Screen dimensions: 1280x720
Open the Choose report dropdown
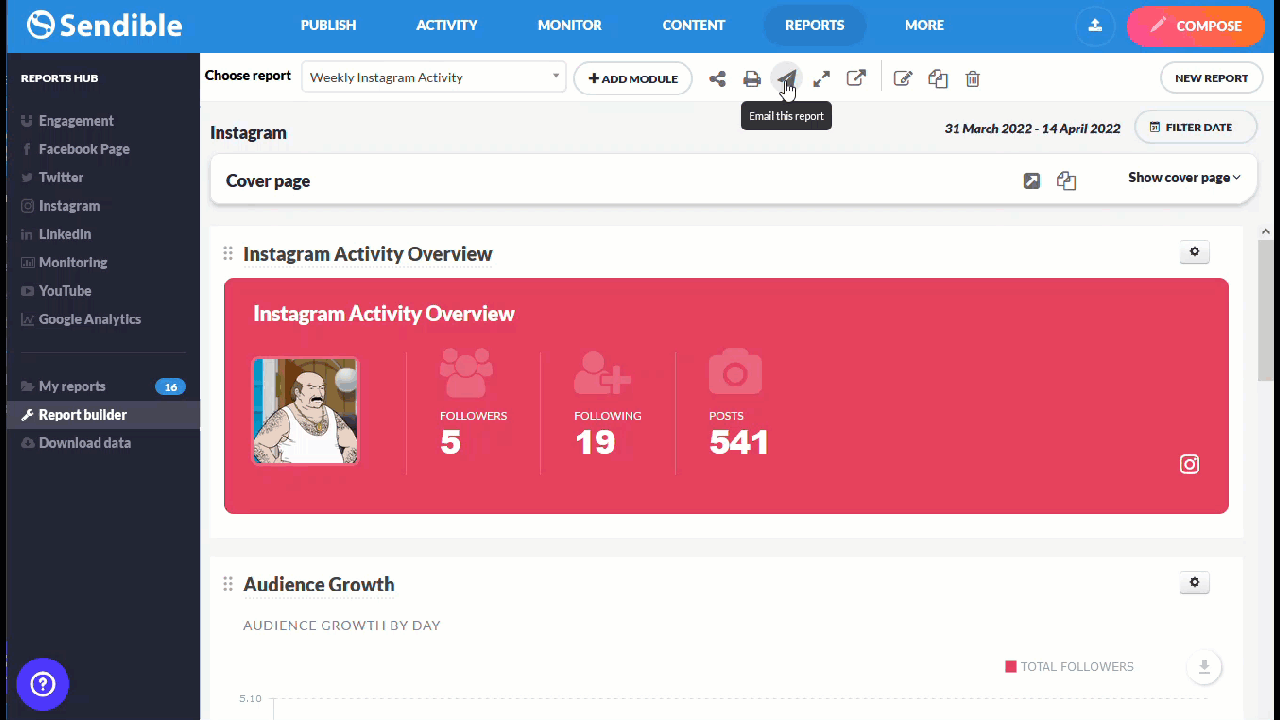pos(433,77)
